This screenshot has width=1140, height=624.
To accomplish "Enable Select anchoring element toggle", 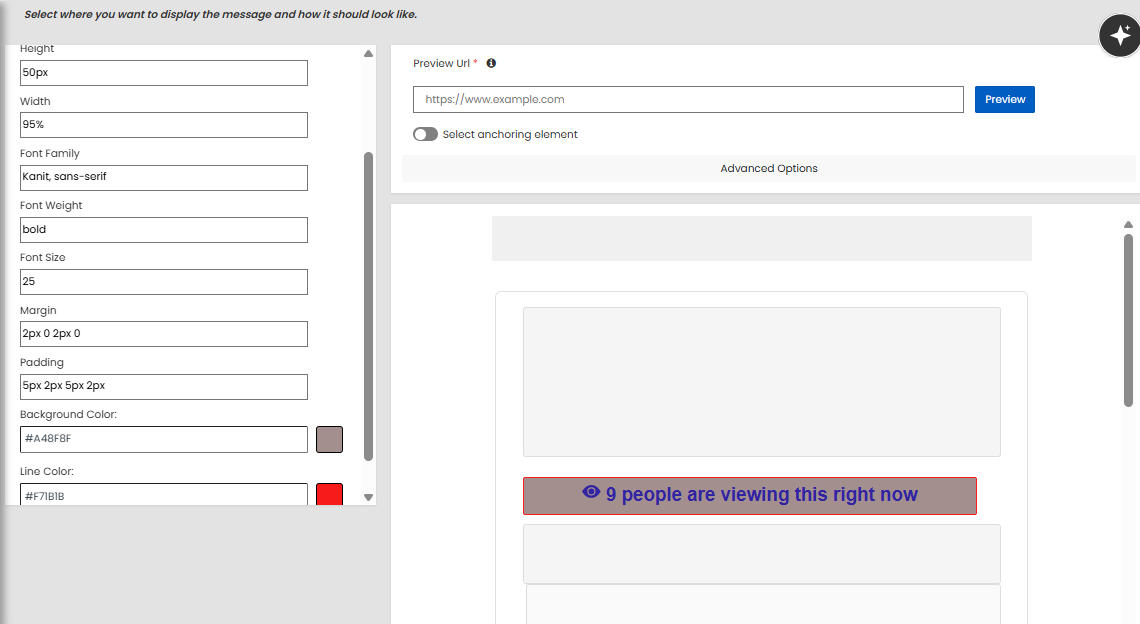I will click(425, 134).
